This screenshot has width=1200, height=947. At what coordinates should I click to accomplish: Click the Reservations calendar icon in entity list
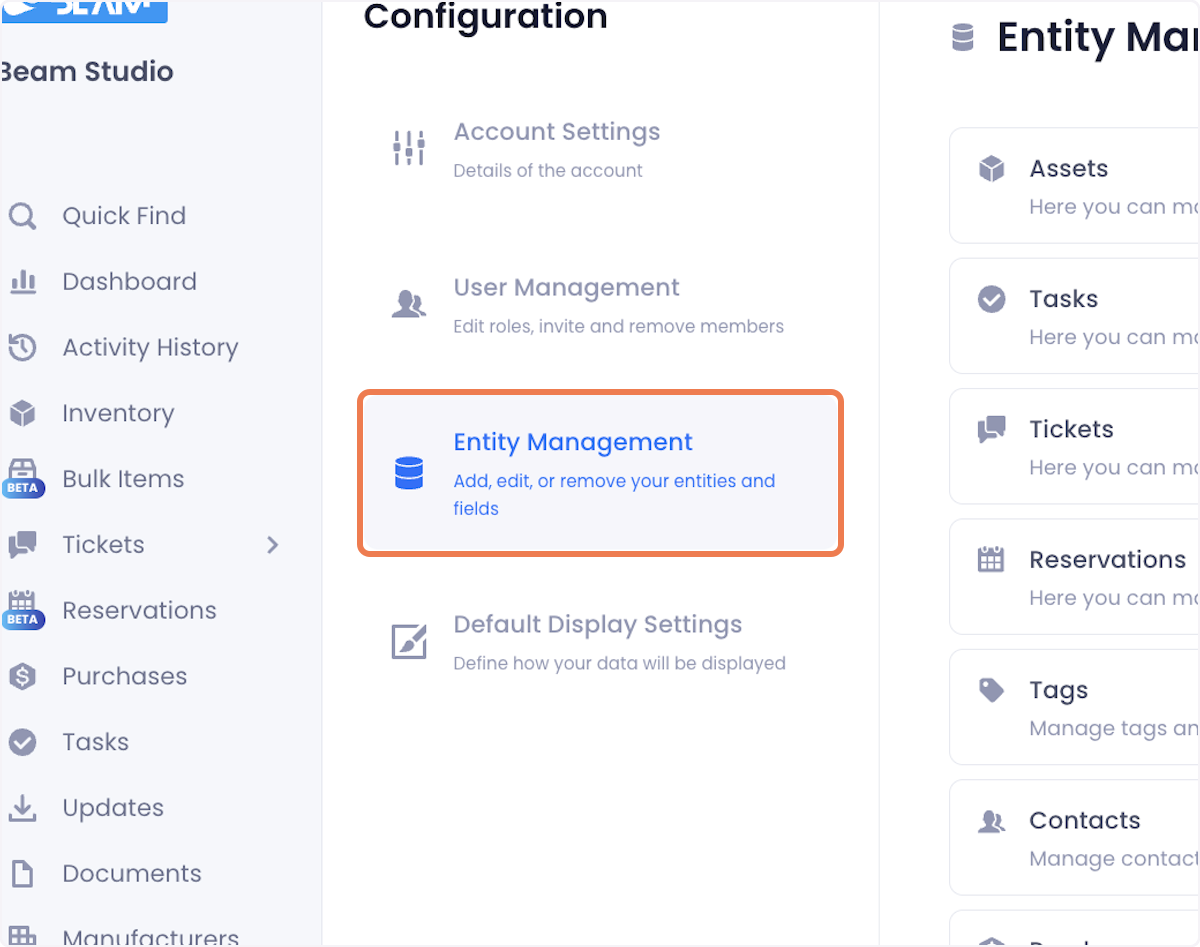[991, 560]
